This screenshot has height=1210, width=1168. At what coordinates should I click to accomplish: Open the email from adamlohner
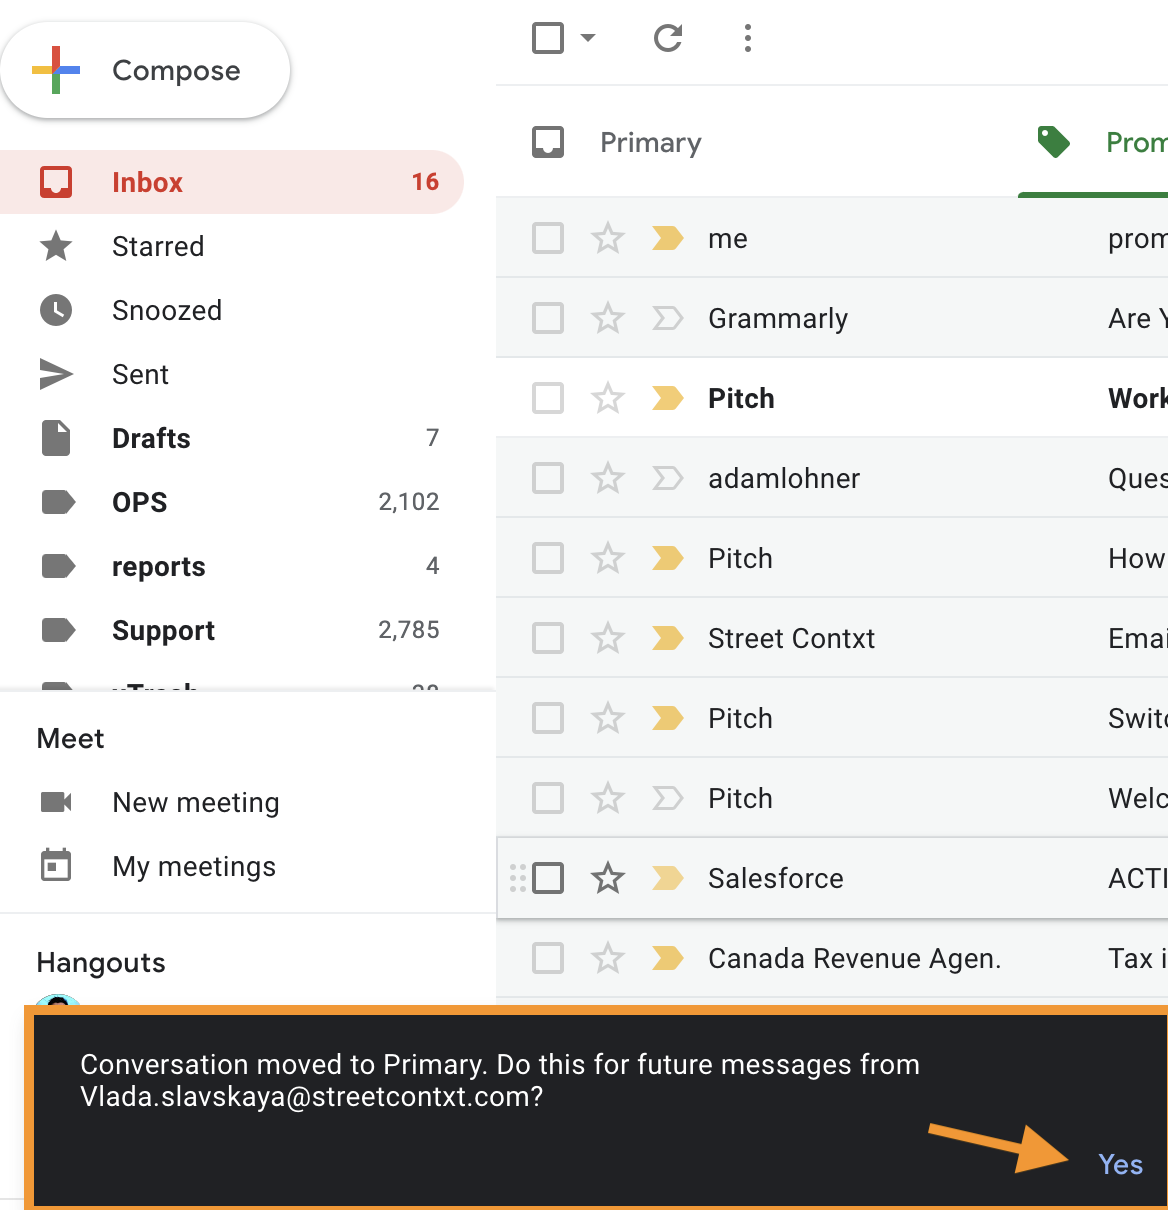click(x=832, y=478)
